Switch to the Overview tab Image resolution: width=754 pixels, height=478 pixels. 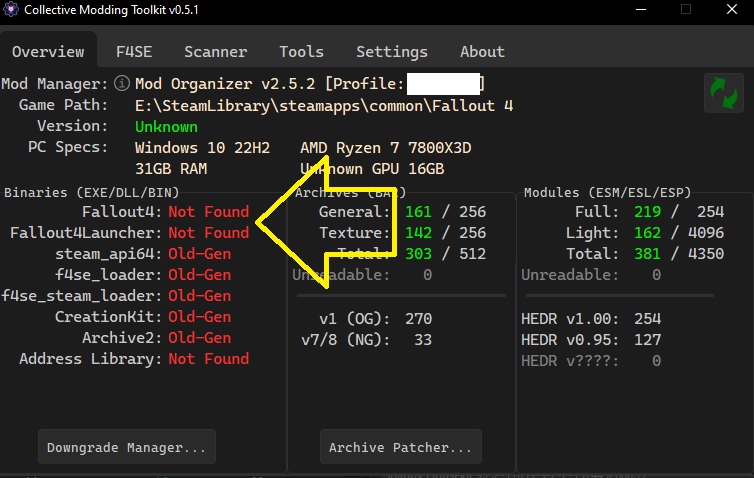[48, 51]
